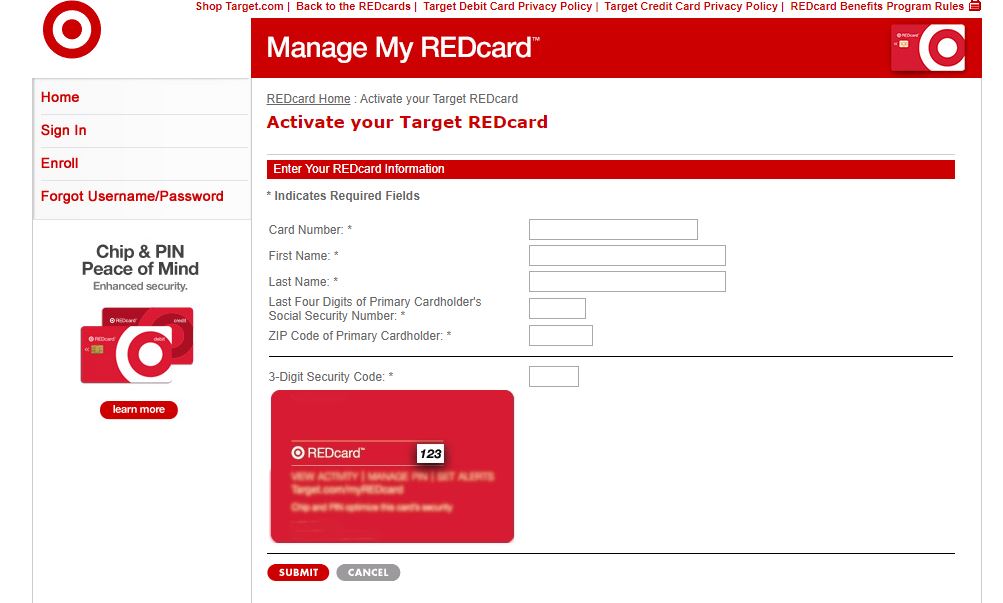Focus the ZIP Code field
1003x603 pixels.
[560, 336]
